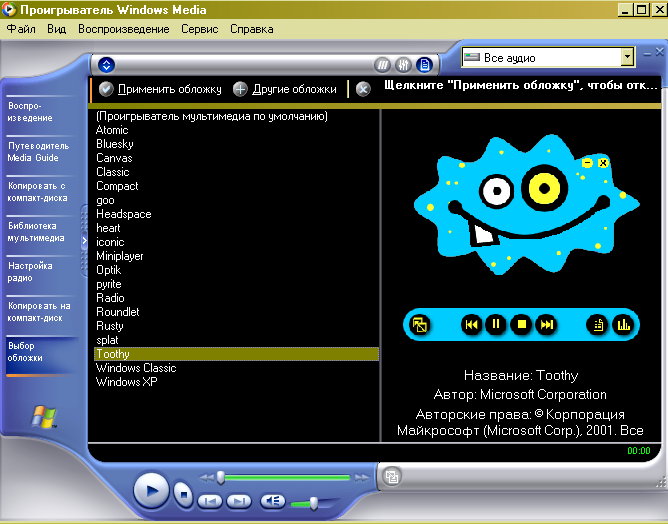Viewport: 668px width, 524px height.
Task: Select the 'Atomic' skin
Action: [236, 130]
